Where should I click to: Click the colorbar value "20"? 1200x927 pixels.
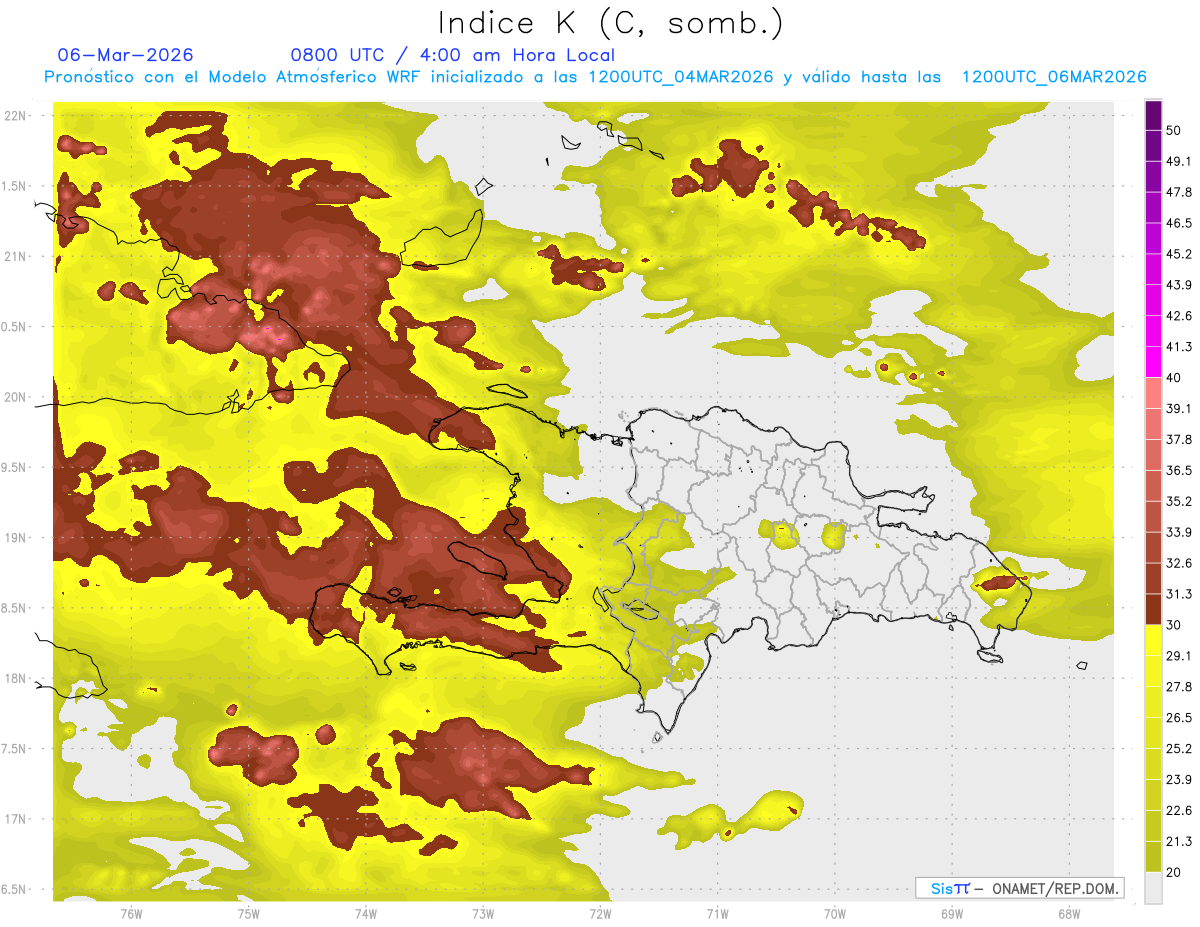pos(1173,873)
